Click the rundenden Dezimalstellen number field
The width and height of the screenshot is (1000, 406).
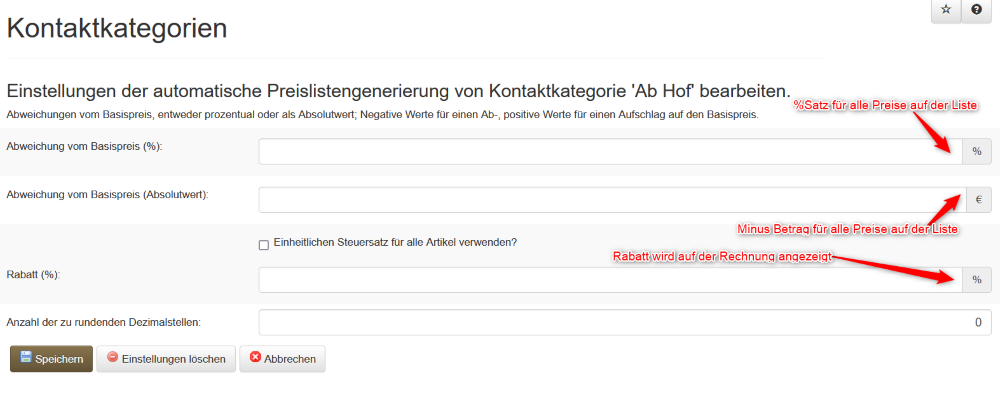pos(624,323)
